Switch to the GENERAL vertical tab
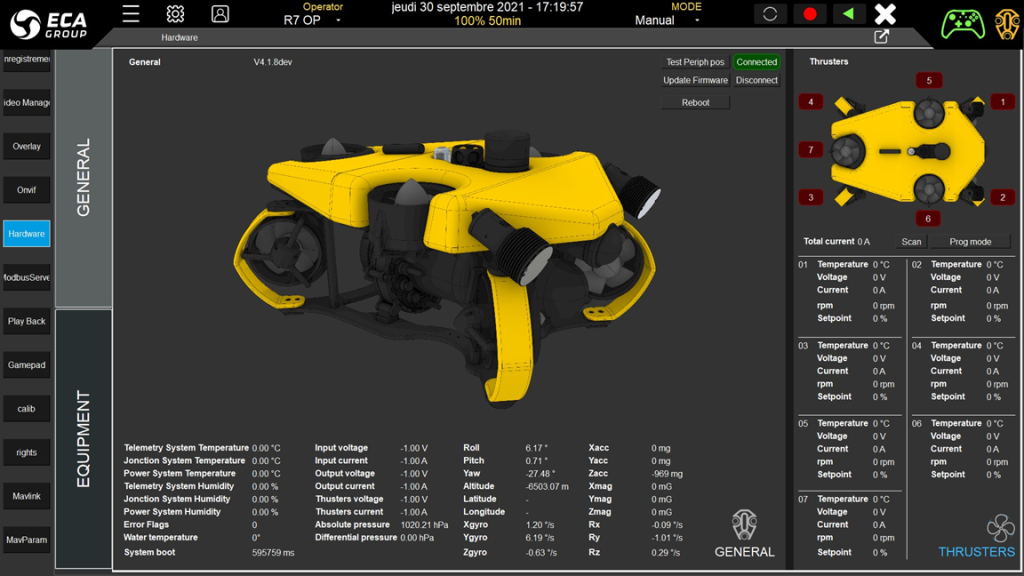Image resolution: width=1024 pixels, height=576 pixels. [84, 178]
